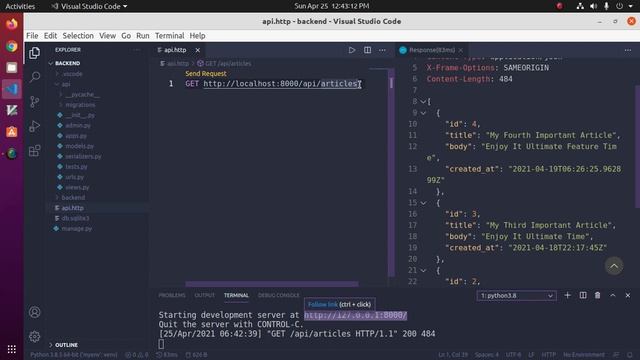Open the api.http editor's more actions menu
Viewport: 640px width, 360px height.
pos(382,50)
